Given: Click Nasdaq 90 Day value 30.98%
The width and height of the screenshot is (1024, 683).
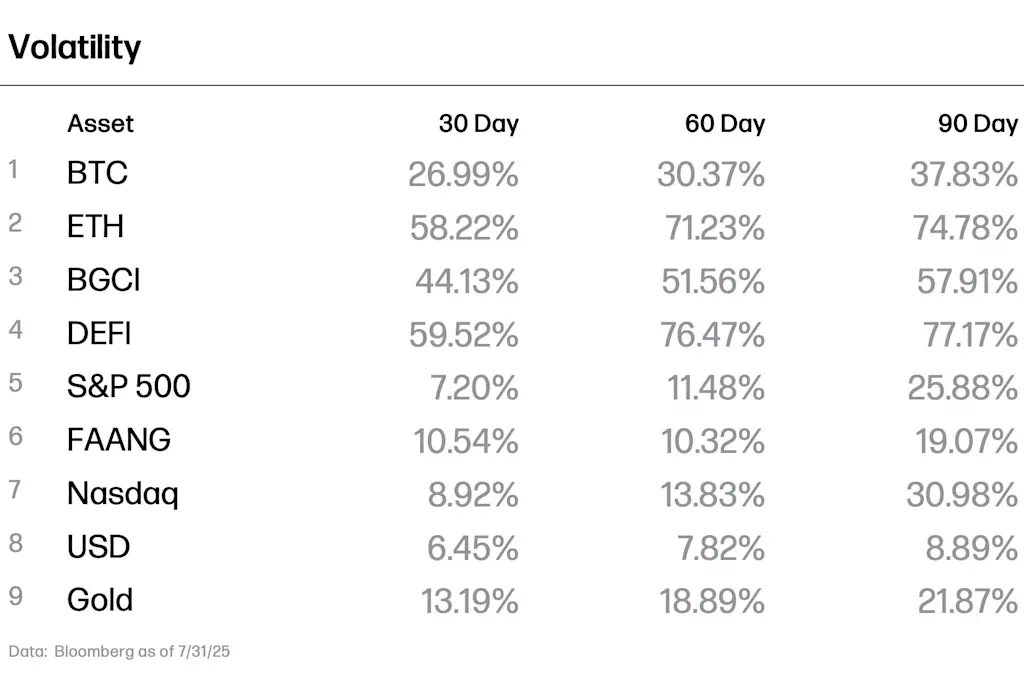Looking at the screenshot, I should pyautogui.click(x=962, y=495).
